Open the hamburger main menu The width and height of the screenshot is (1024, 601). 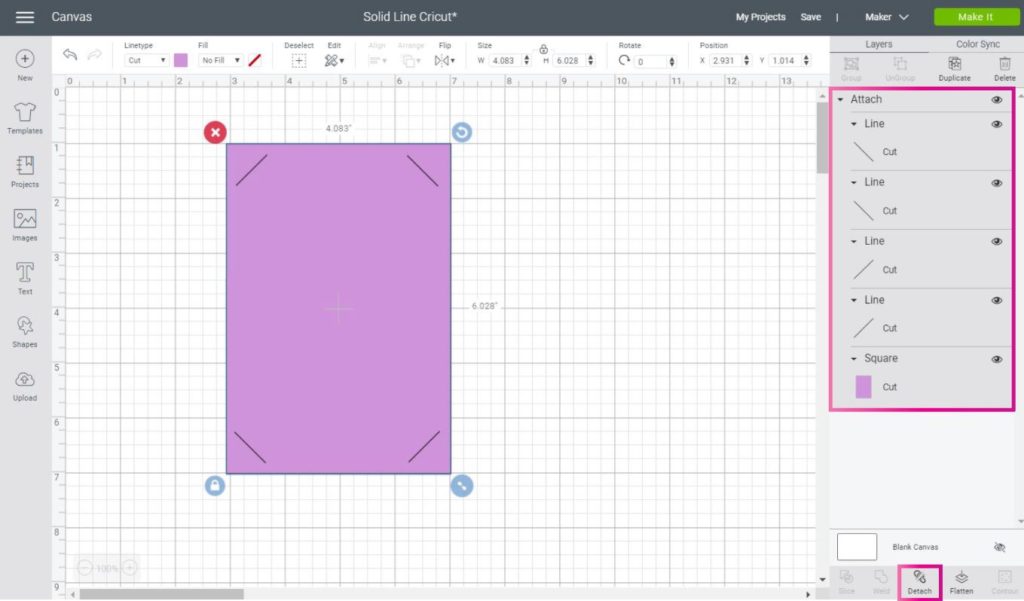coord(25,17)
